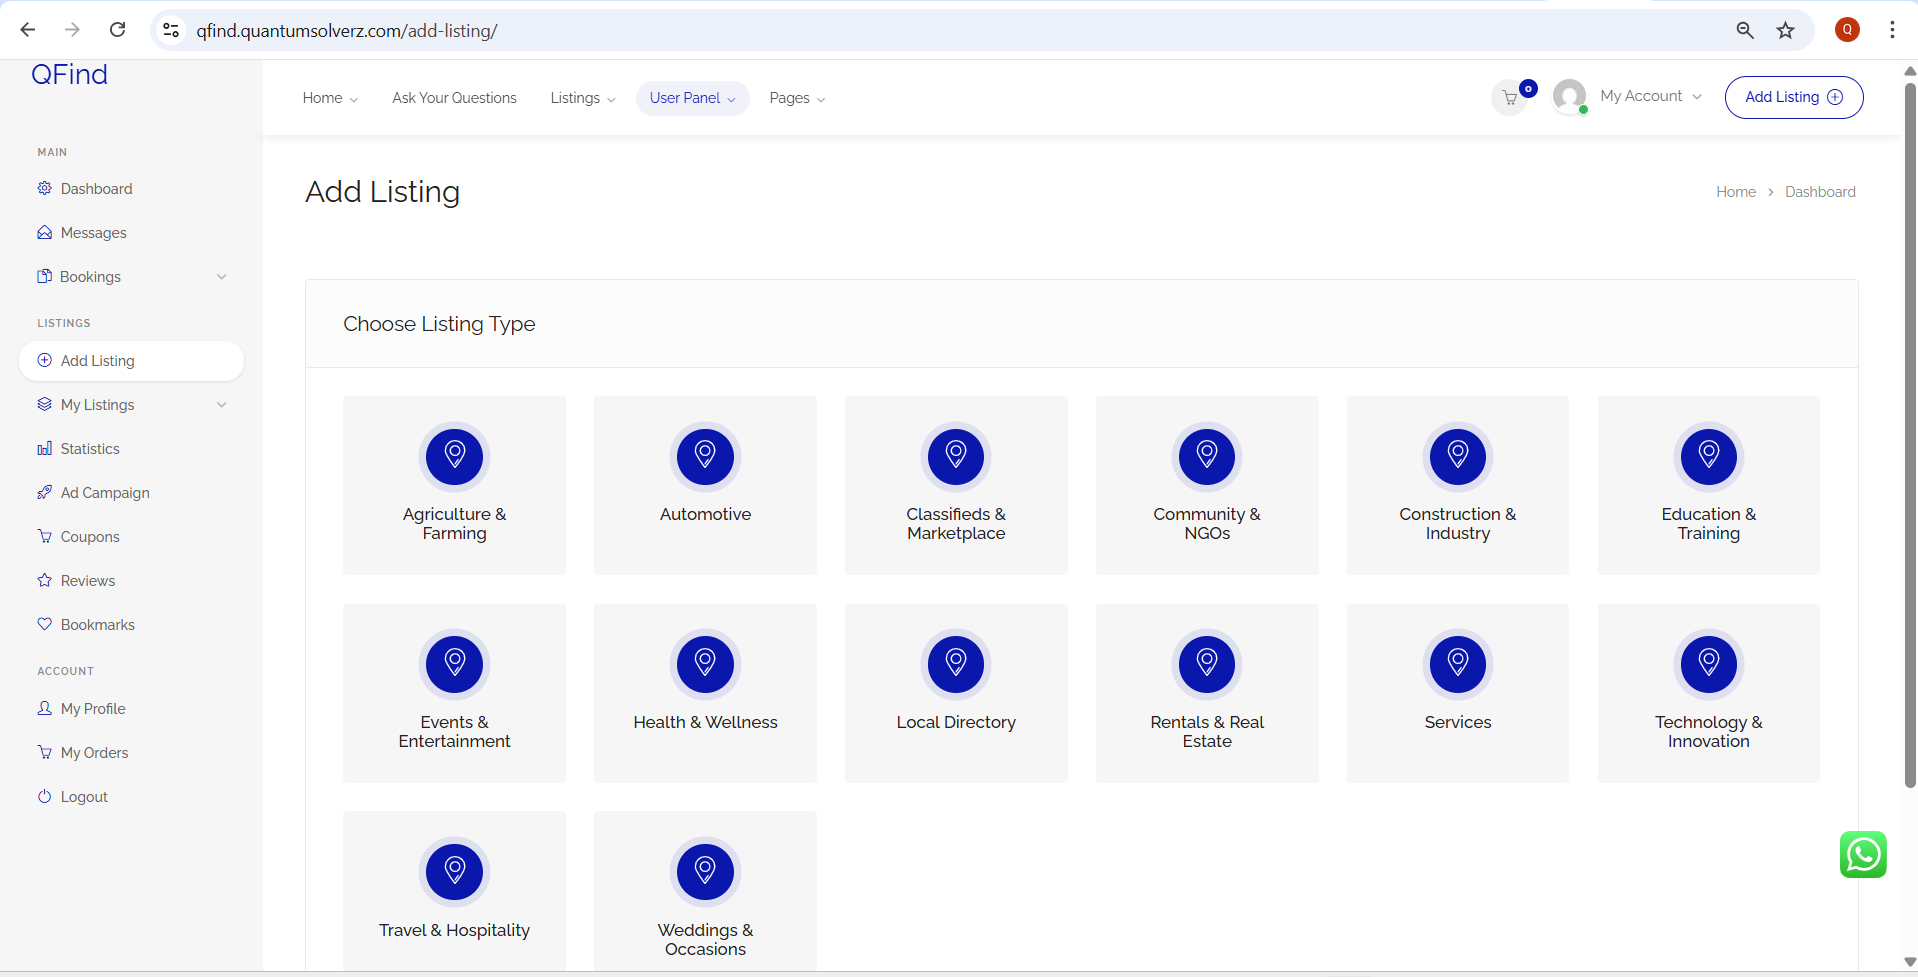Screen dimensions: 1918x977
Task: Click the Ad Campaign rocket icon
Action: [45, 493]
